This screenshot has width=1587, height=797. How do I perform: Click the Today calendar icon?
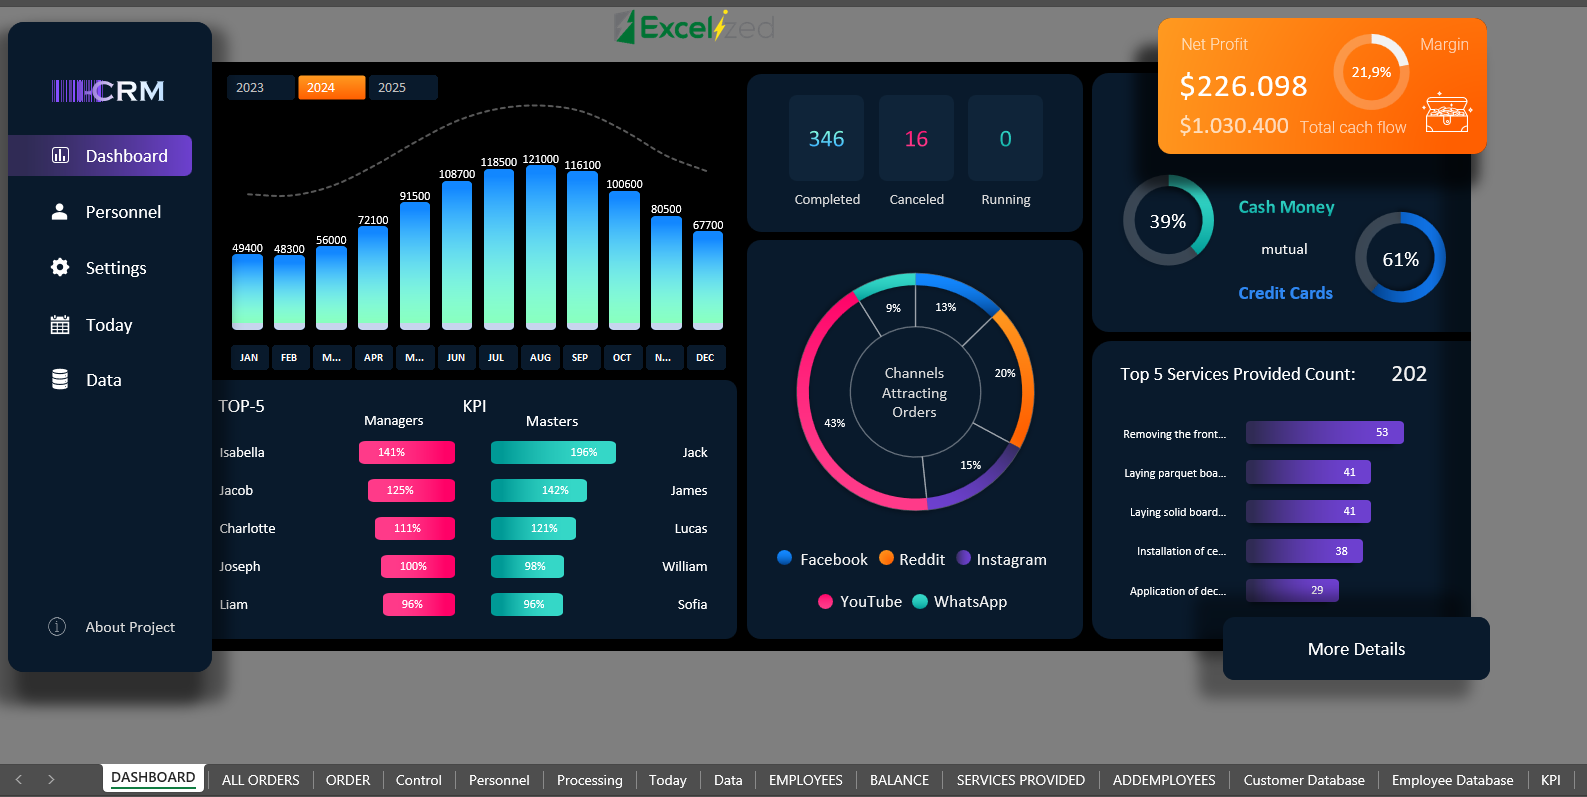(x=60, y=324)
